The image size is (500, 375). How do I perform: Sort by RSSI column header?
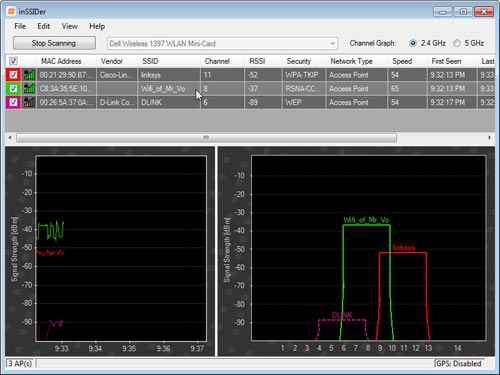tap(263, 61)
